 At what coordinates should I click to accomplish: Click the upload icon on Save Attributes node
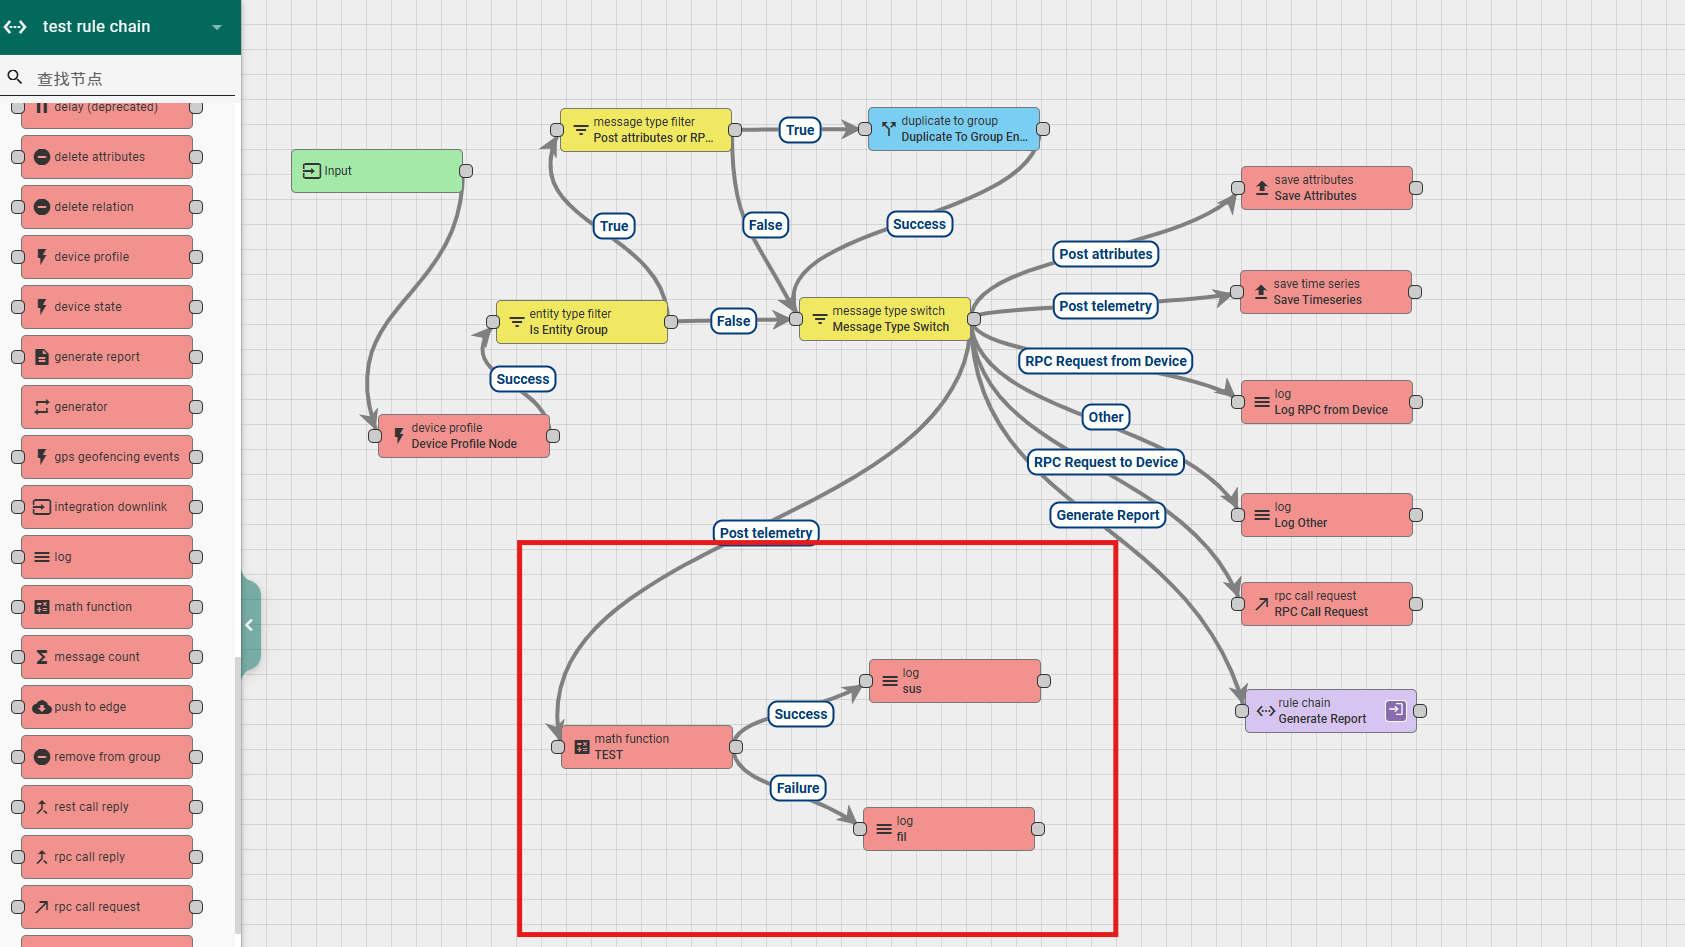(1262, 188)
